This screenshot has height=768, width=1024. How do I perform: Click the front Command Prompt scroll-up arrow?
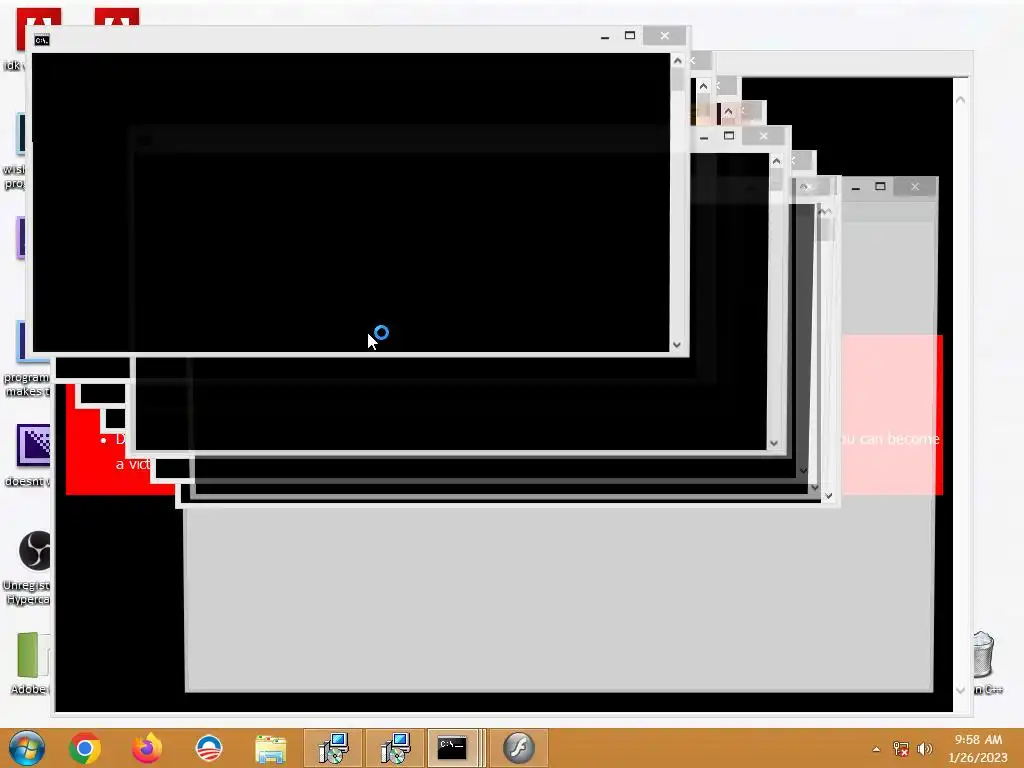point(677,61)
